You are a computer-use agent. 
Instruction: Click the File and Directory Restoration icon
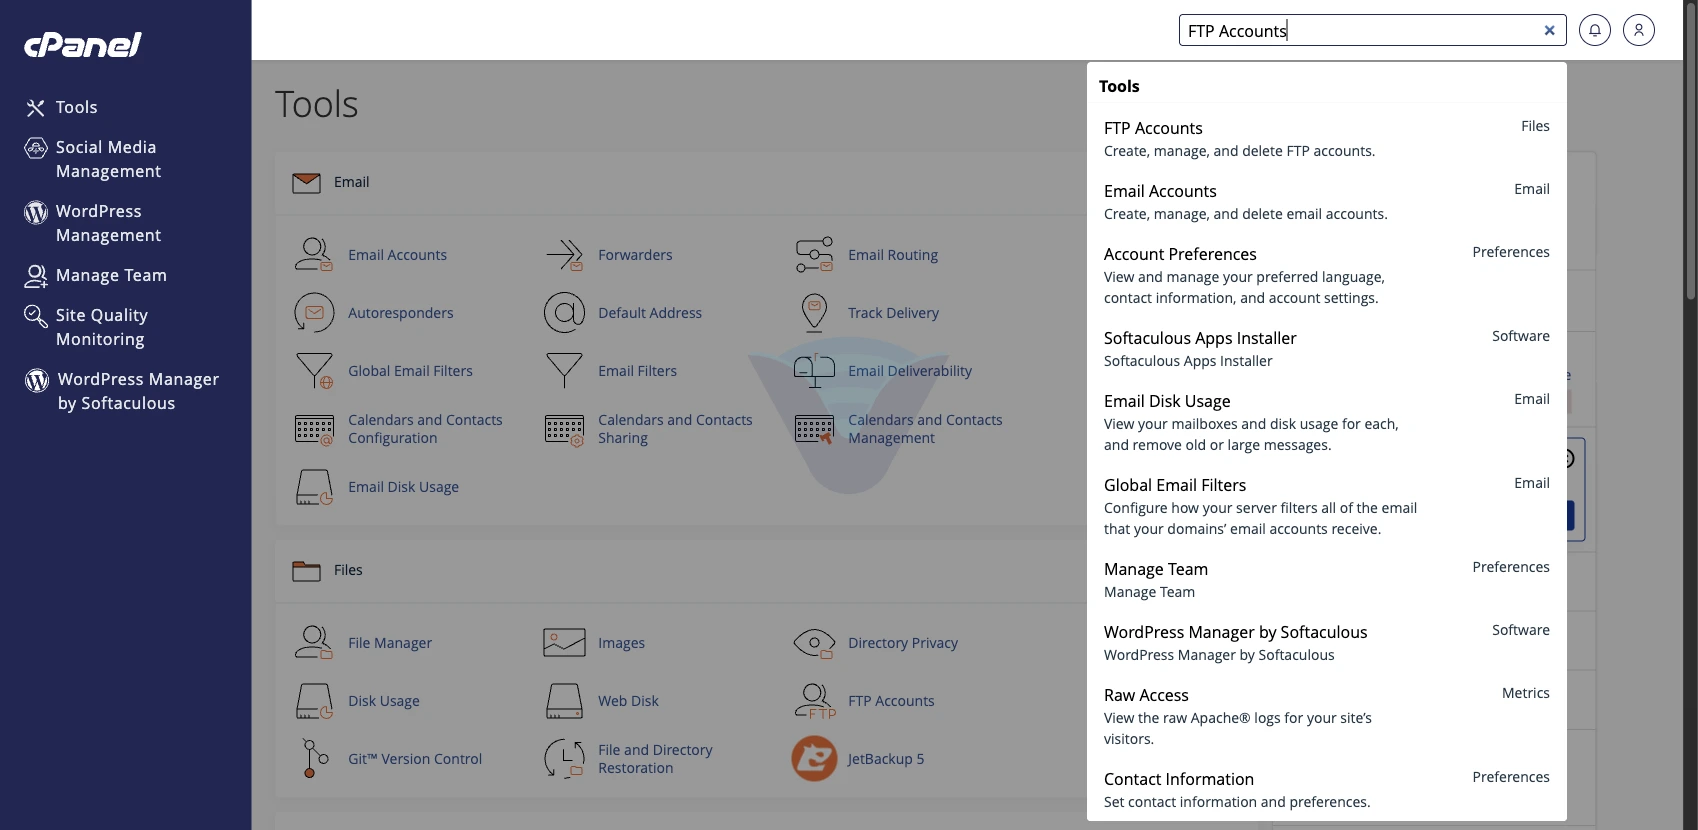564,759
